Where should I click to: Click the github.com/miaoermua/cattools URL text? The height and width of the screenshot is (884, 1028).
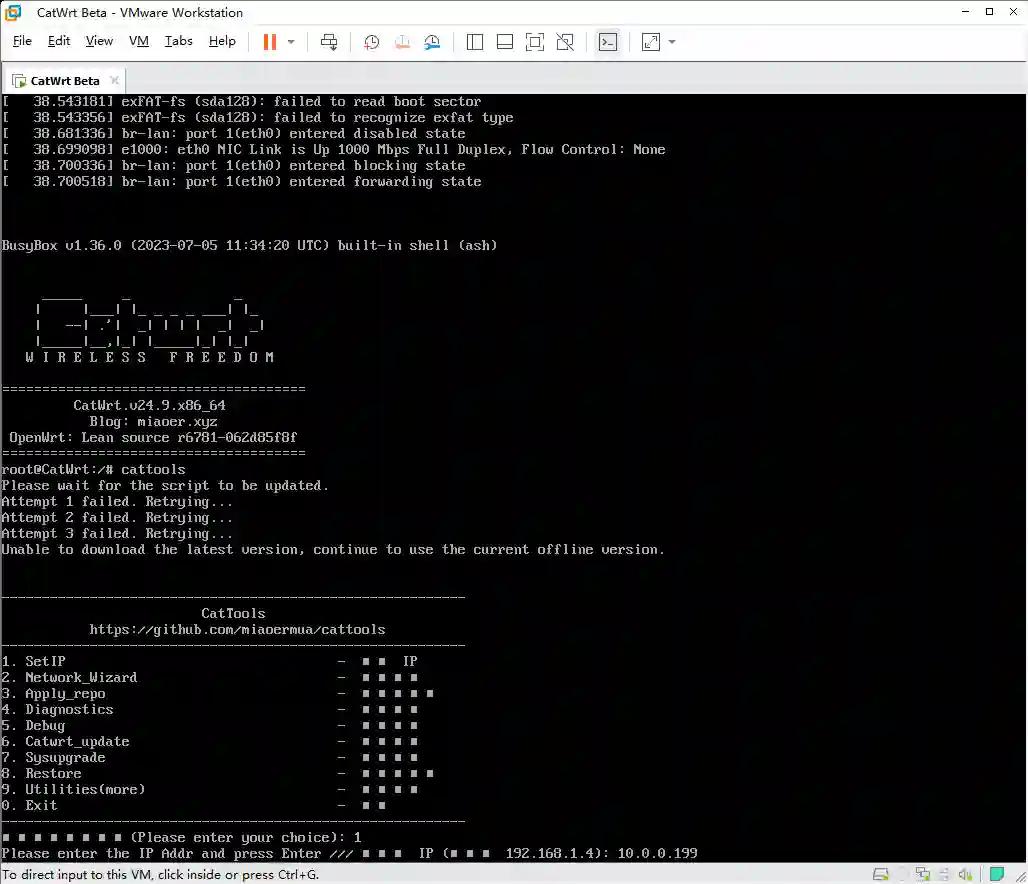point(237,630)
